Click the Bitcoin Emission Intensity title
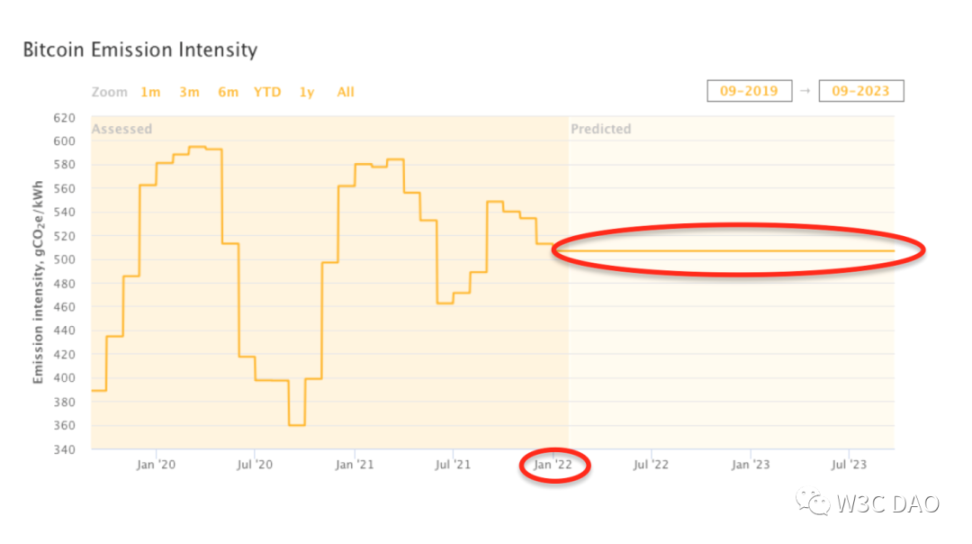This screenshot has width=972, height=544. 140,49
